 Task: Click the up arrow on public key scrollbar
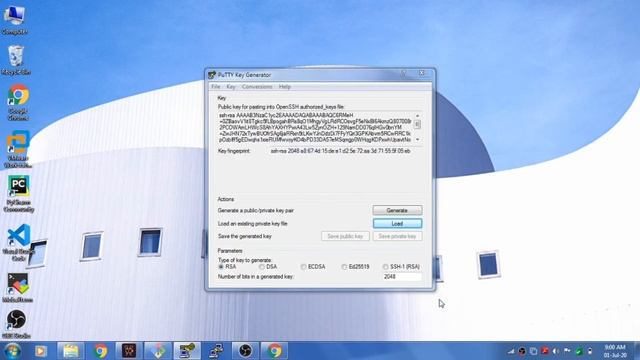pos(417,116)
